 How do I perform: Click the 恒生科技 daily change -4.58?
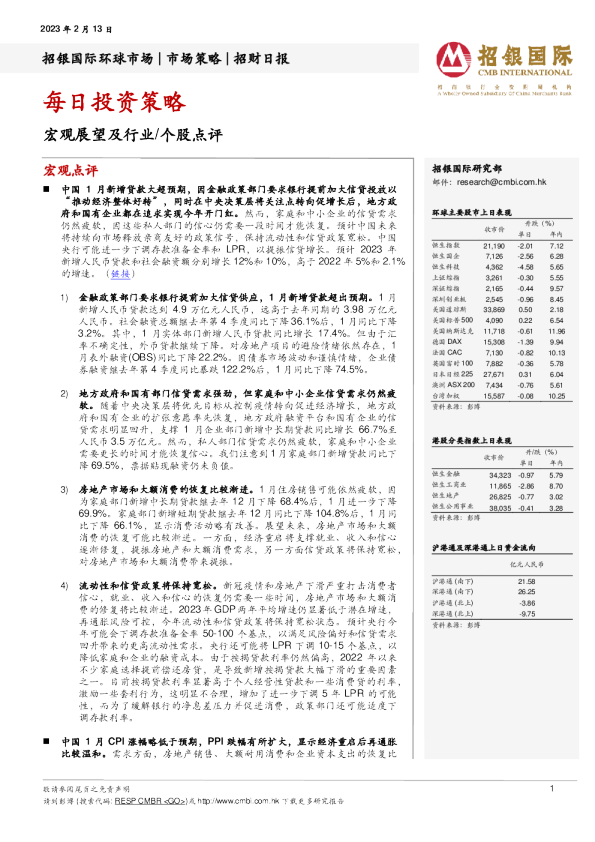525,267
